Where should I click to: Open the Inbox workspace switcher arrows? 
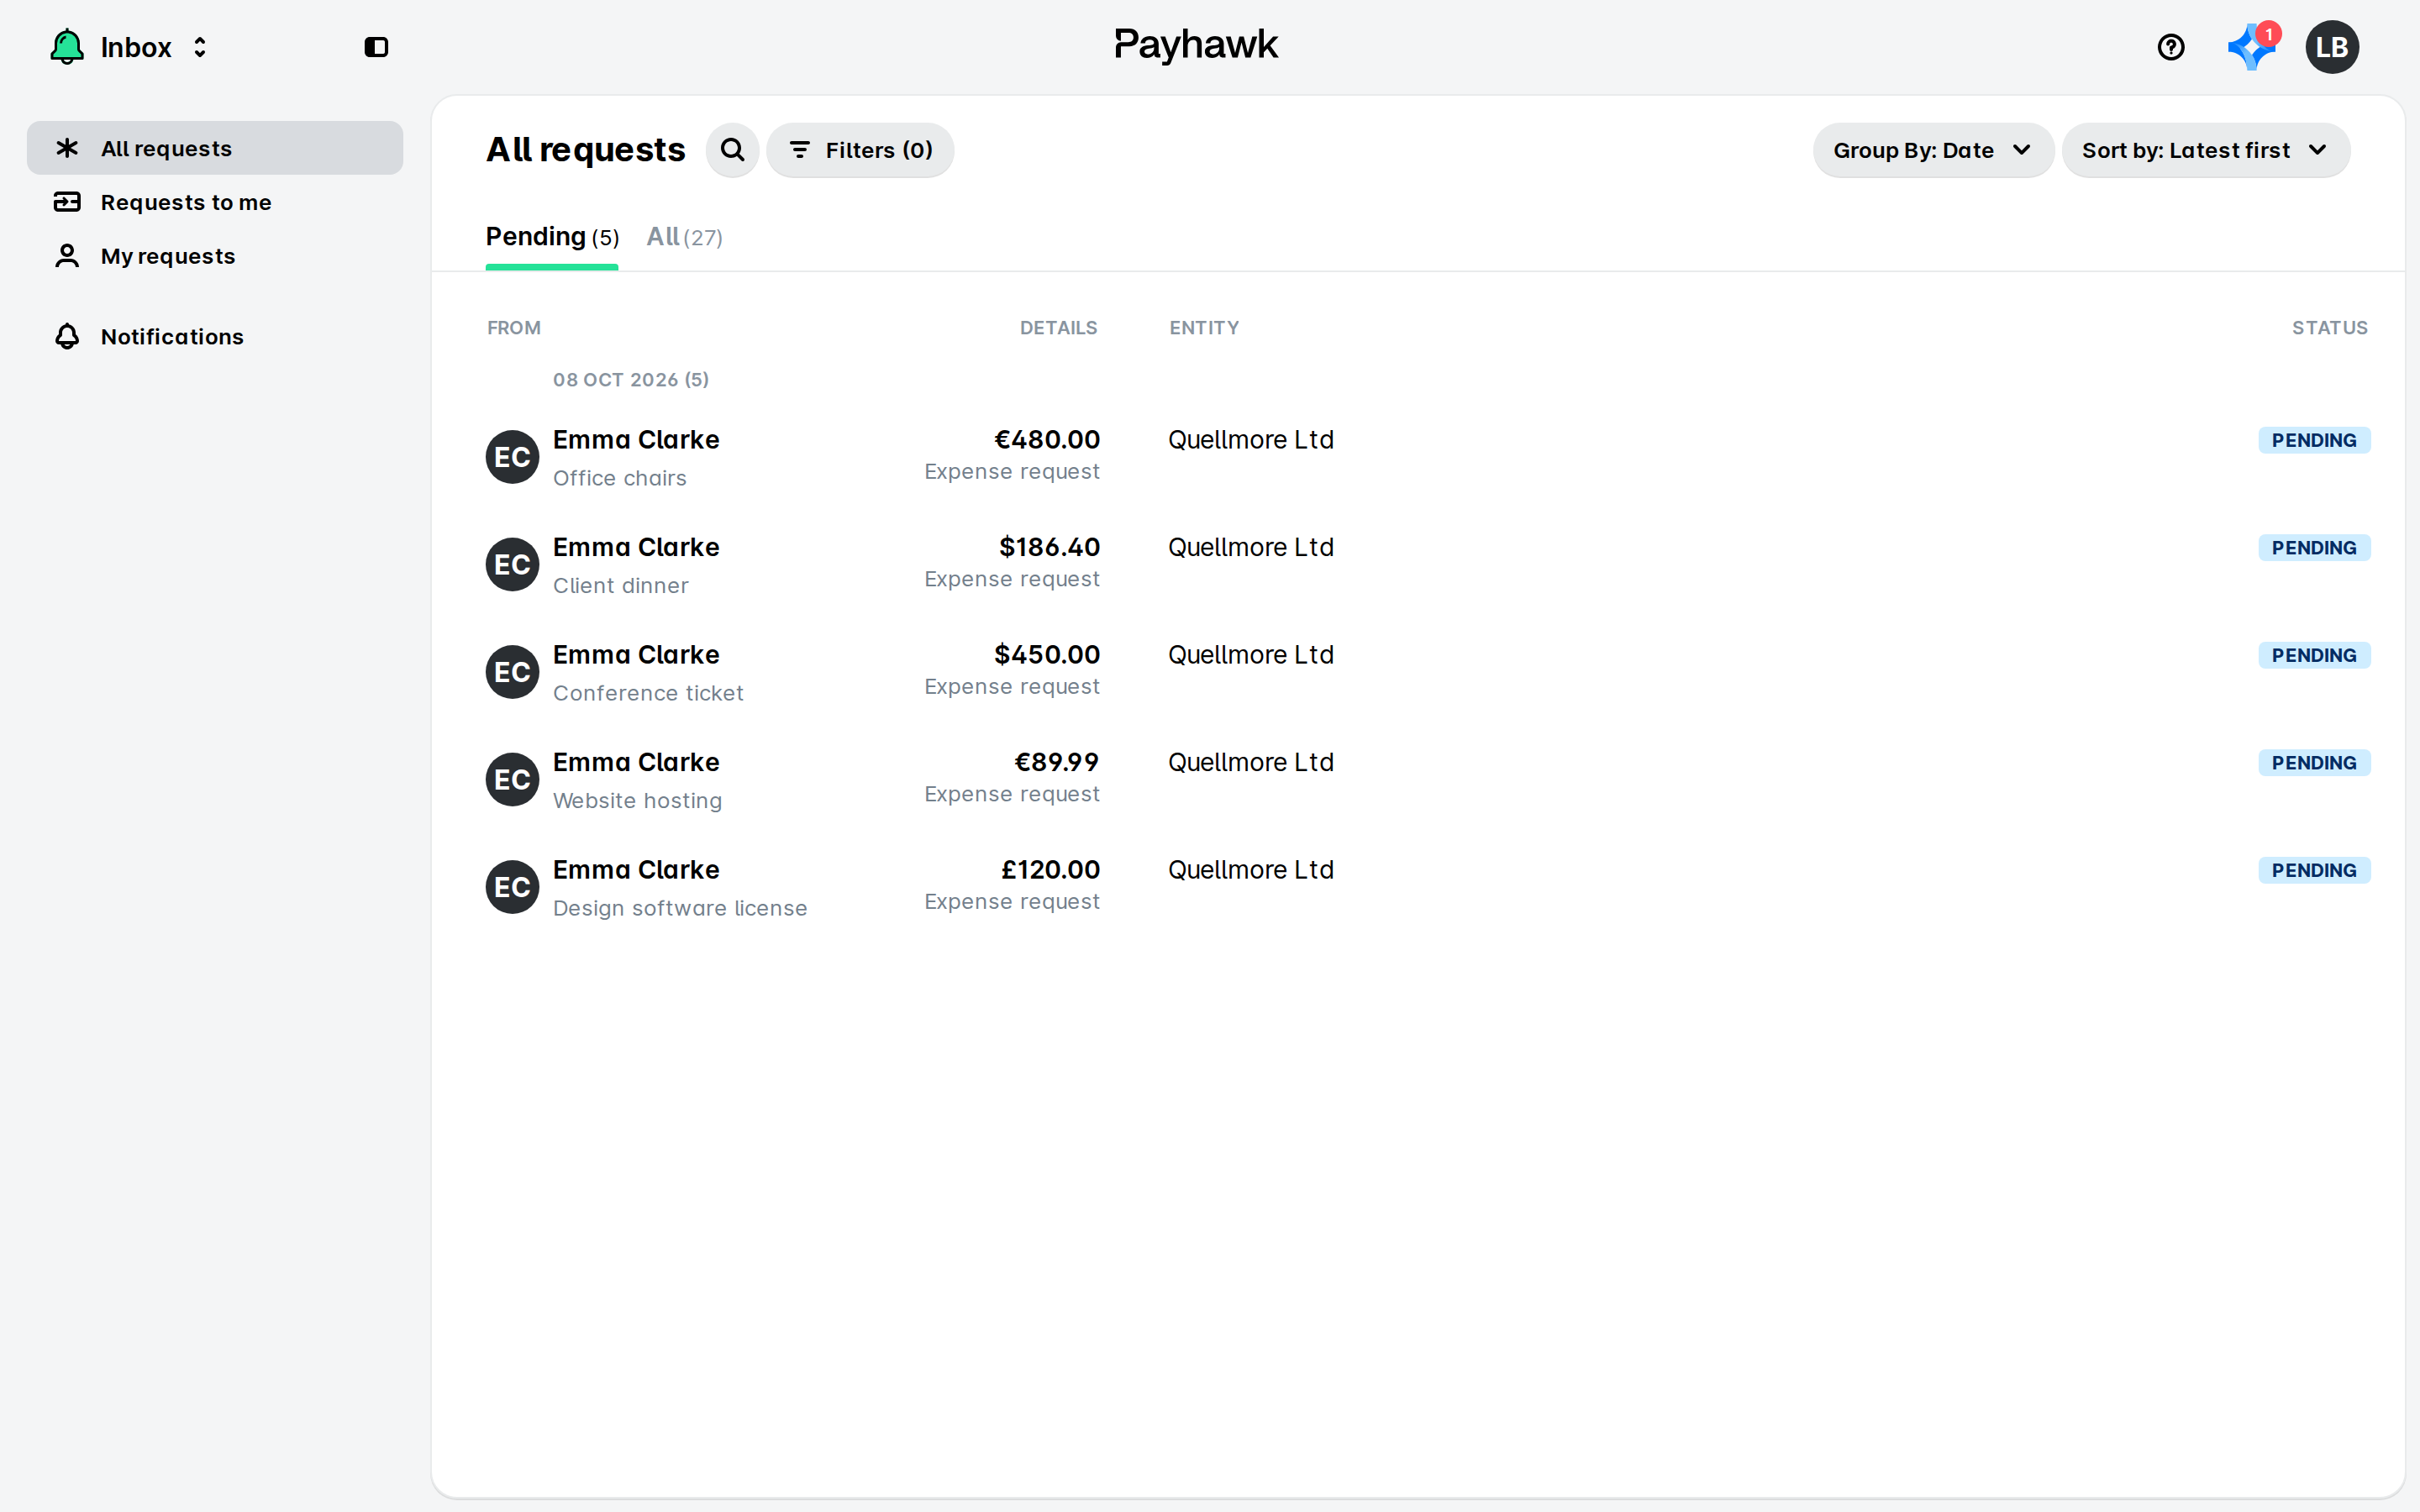tap(200, 47)
